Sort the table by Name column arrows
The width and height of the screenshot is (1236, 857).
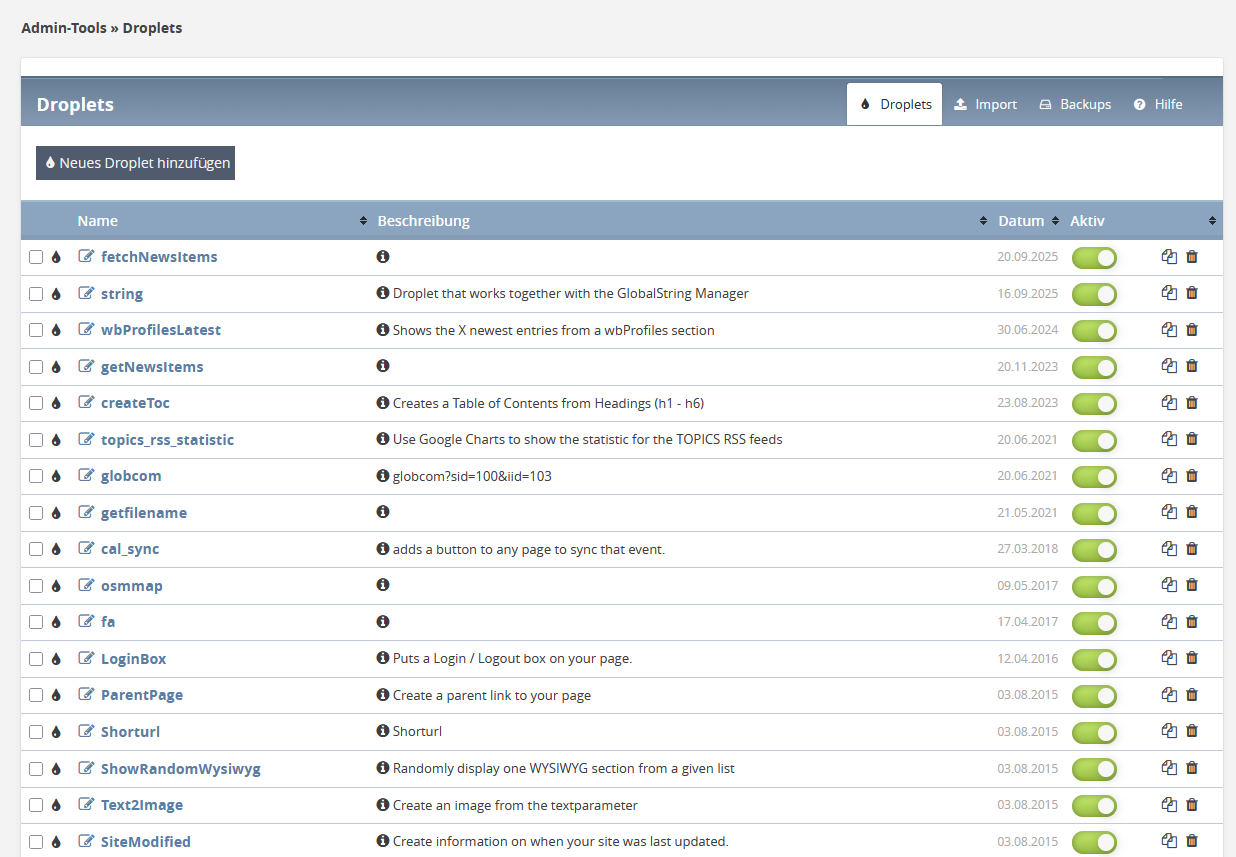(x=363, y=221)
